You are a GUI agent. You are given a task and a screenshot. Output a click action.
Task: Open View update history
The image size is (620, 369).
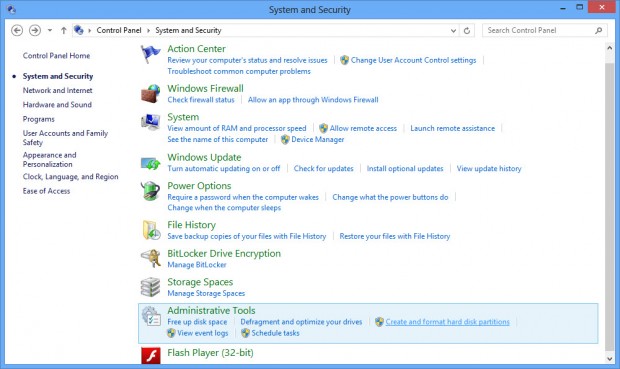[x=489, y=168]
